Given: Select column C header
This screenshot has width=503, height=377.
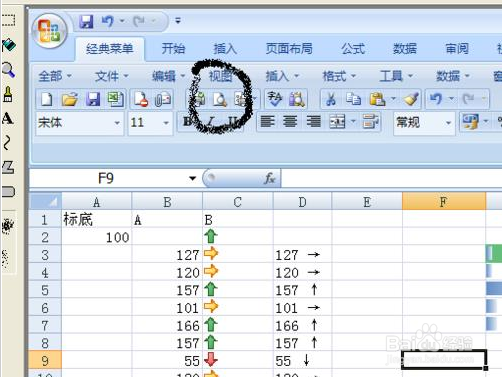Looking at the screenshot, I should [x=238, y=201].
